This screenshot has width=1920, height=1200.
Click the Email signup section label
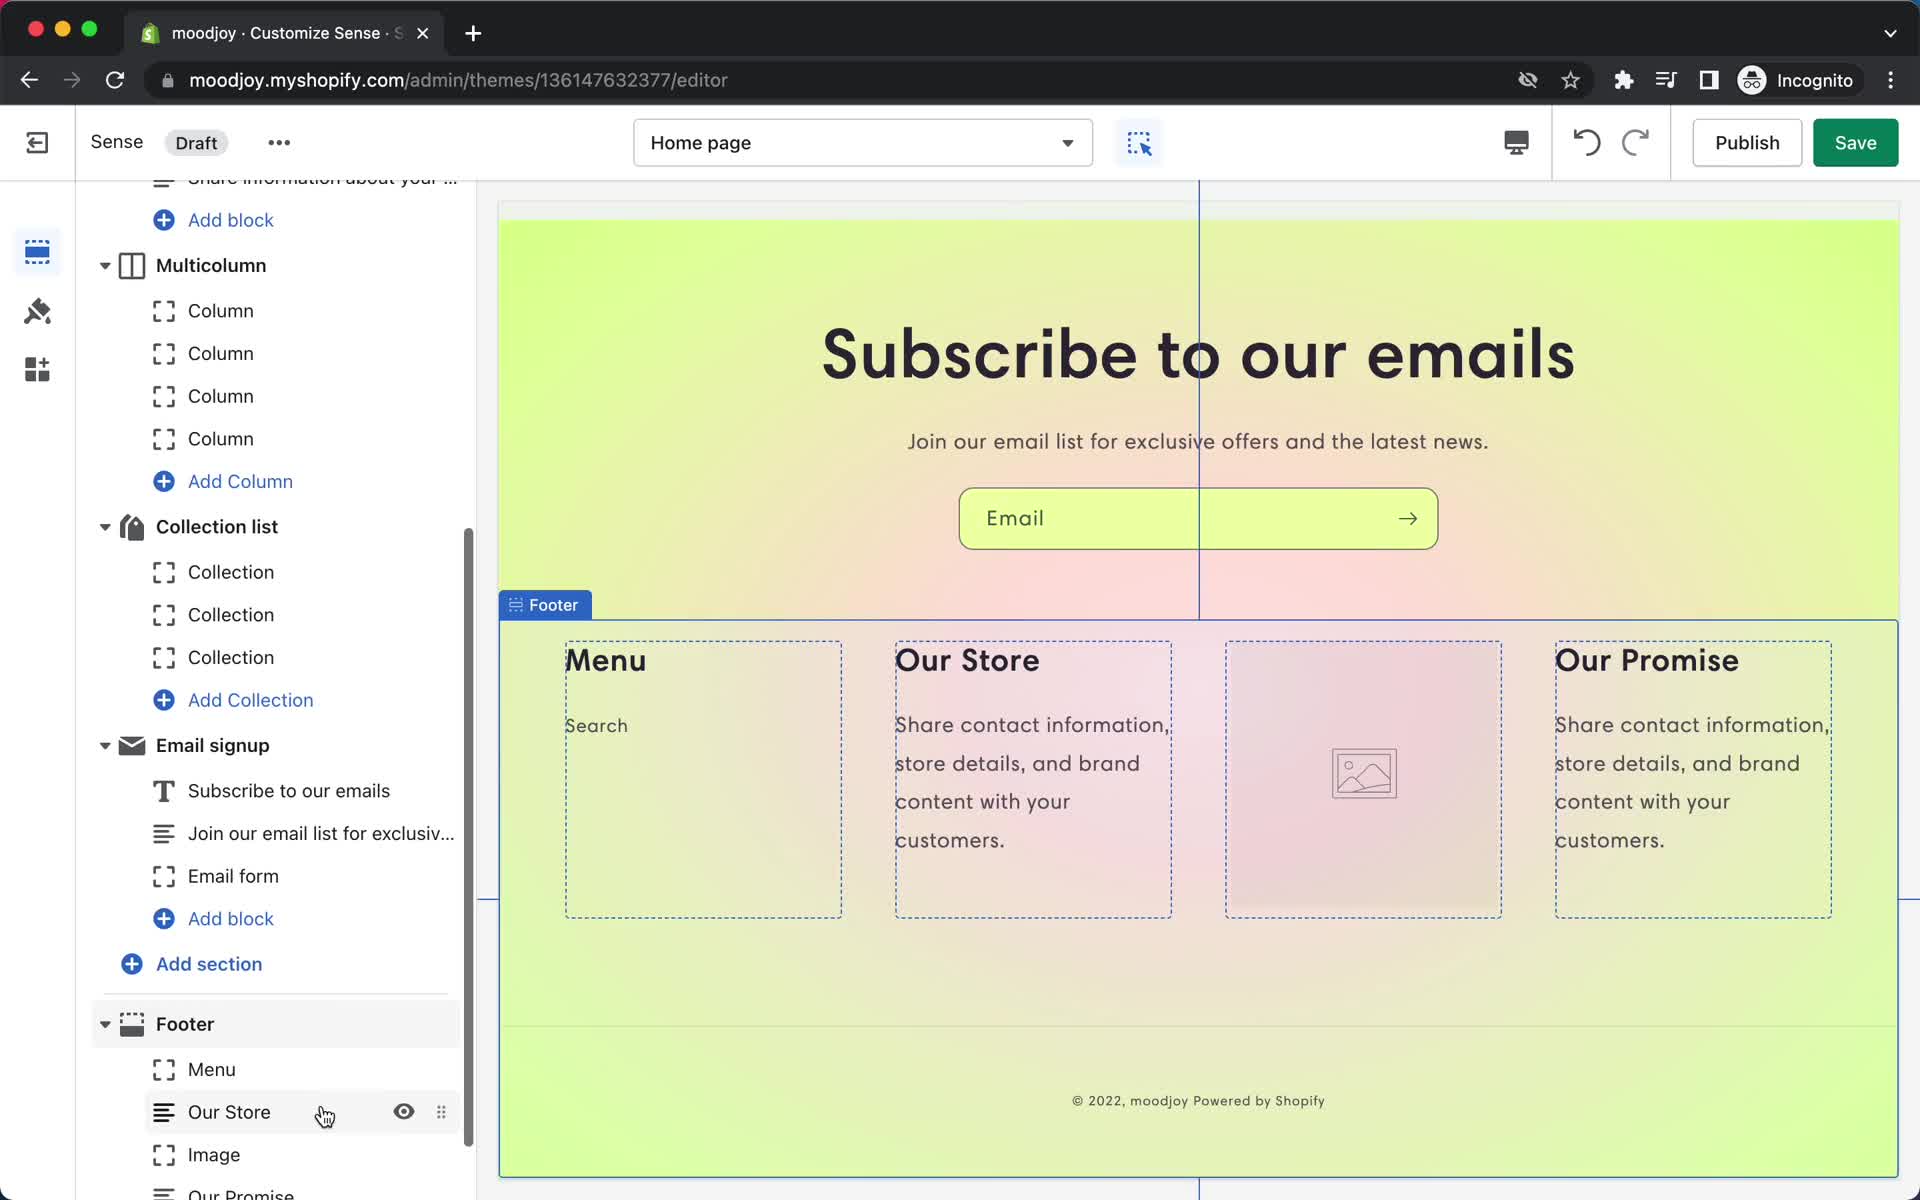click(211, 744)
